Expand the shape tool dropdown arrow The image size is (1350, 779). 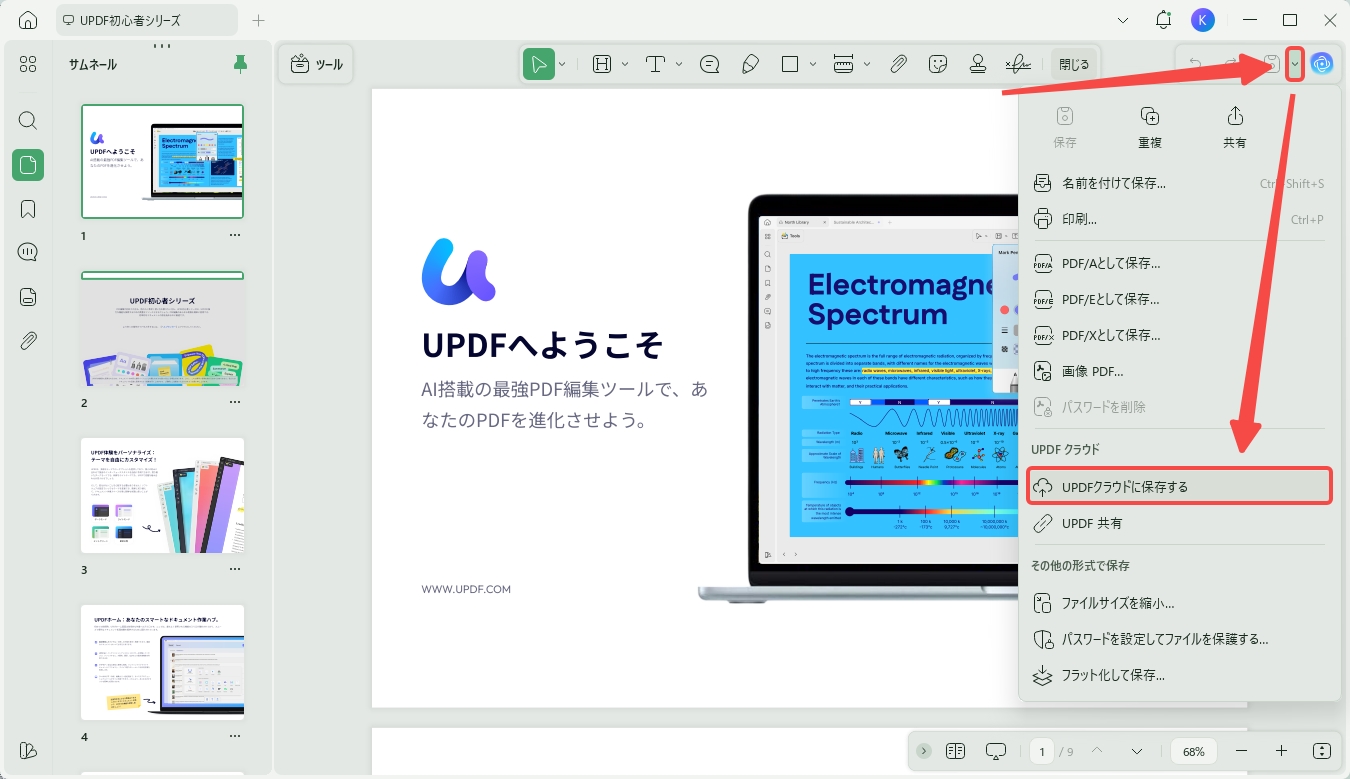point(813,64)
